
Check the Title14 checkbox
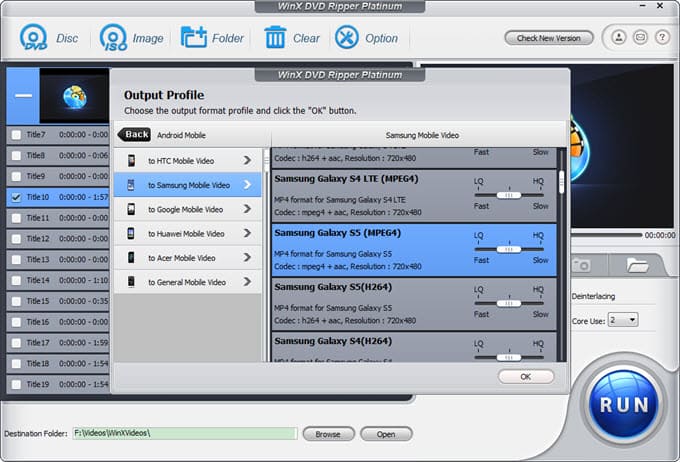click(16, 280)
